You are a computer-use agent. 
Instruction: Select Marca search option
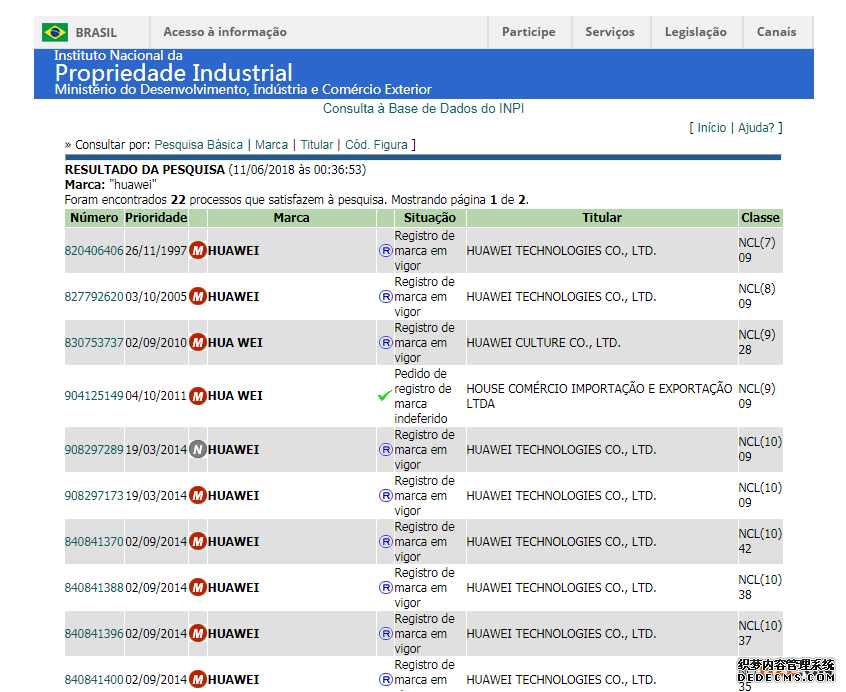271,145
